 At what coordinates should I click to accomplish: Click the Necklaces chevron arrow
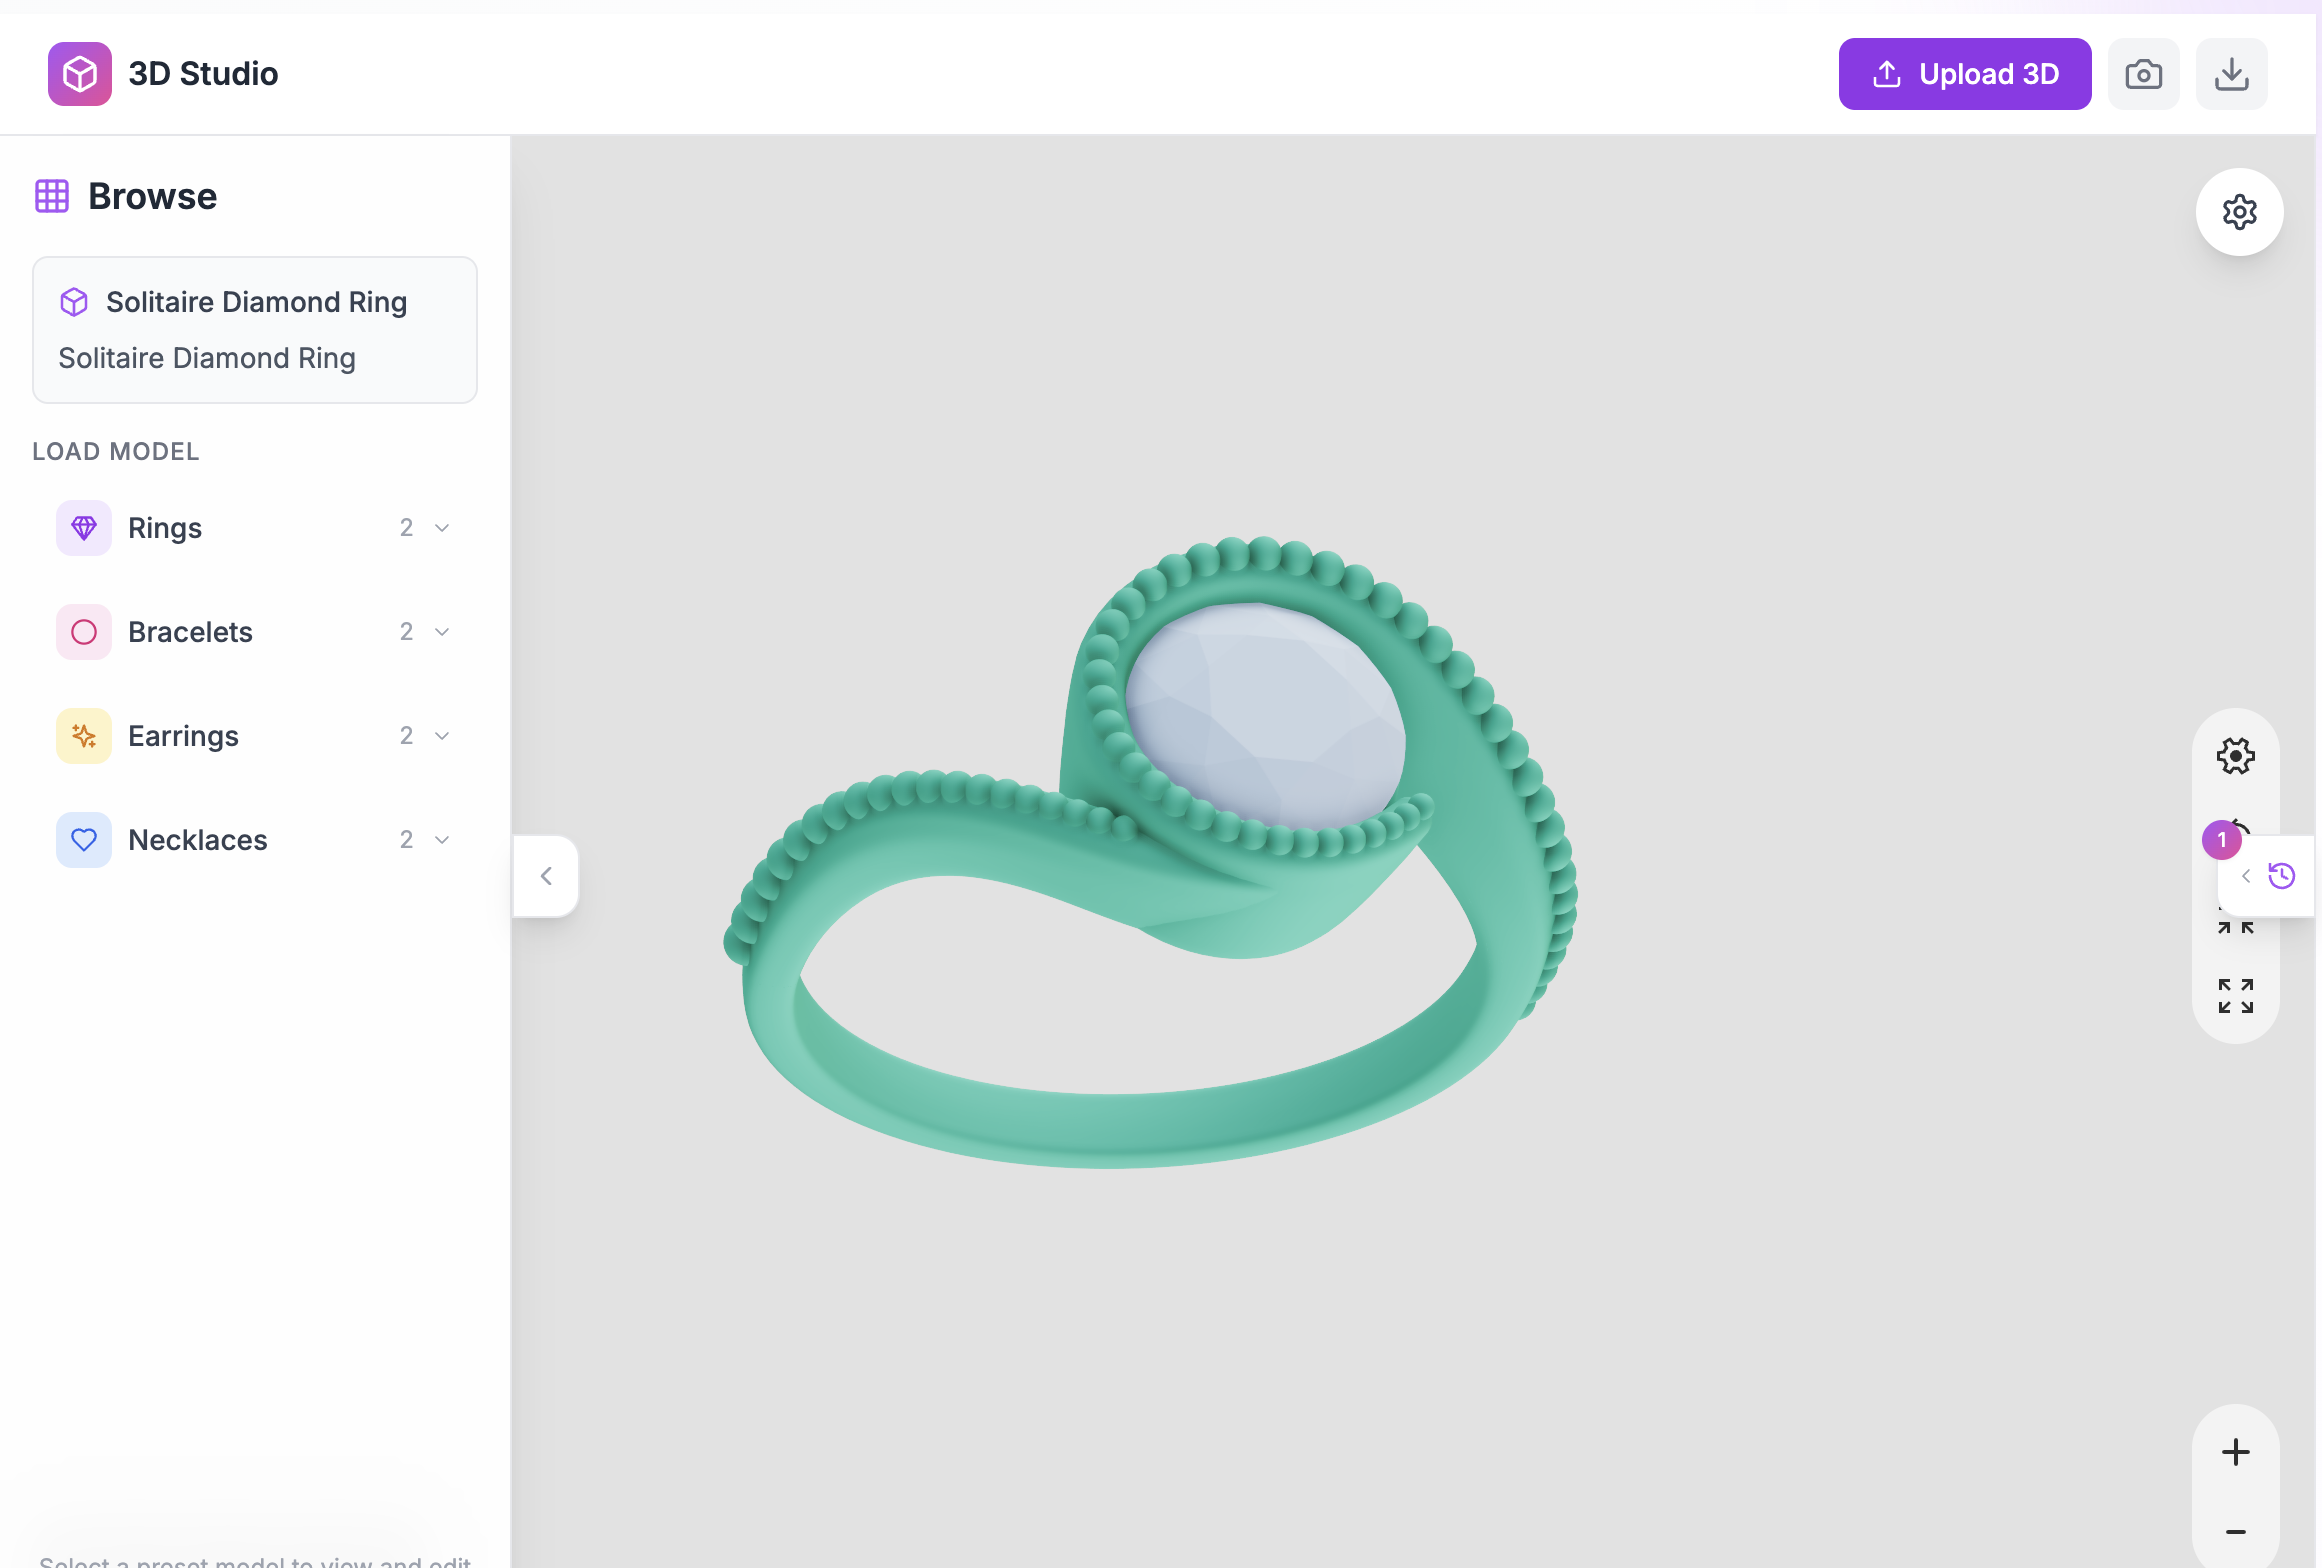click(x=442, y=840)
